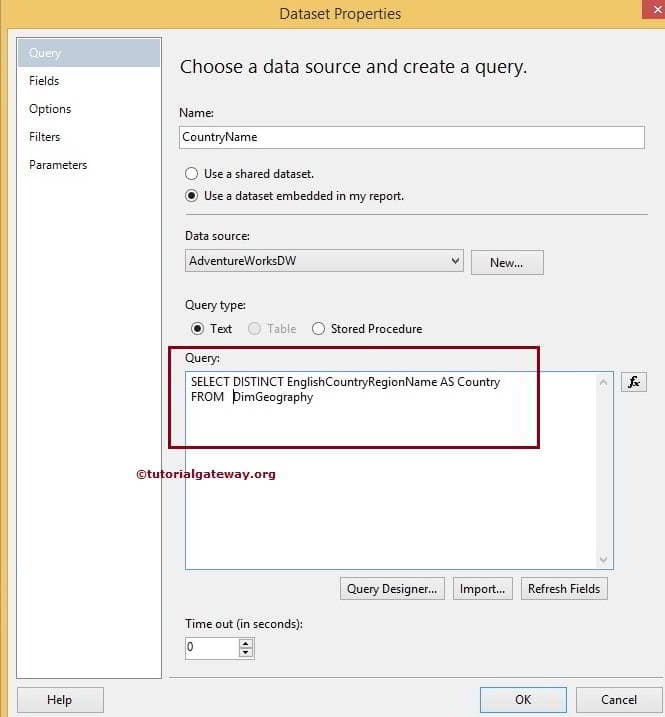
Task: Launch the Query Designer
Action: (x=392, y=589)
